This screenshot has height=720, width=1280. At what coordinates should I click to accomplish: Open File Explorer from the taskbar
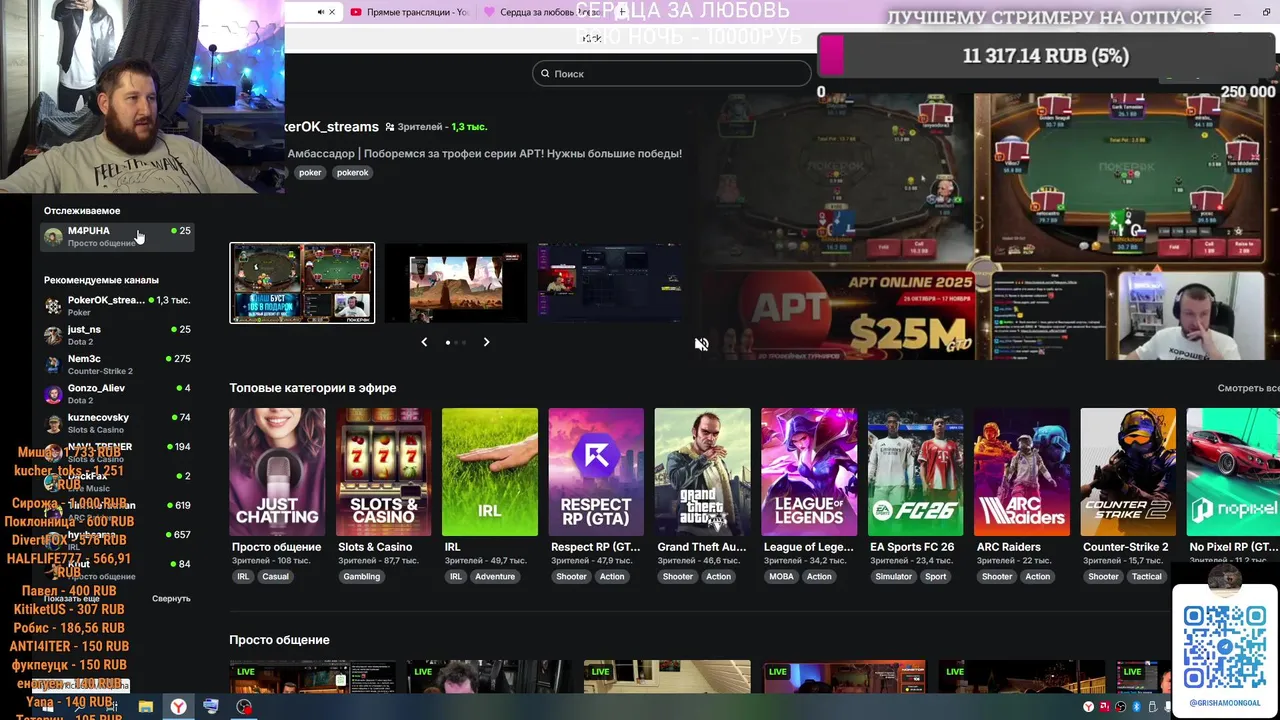point(146,707)
